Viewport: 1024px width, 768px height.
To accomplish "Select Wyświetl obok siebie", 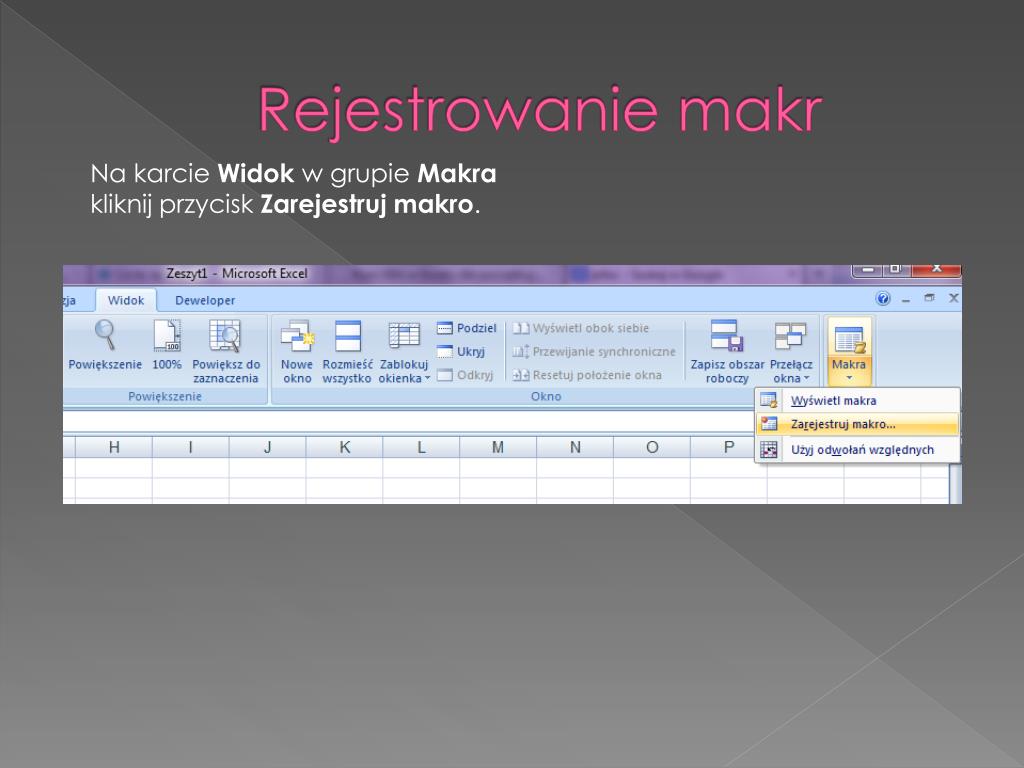I will [581, 328].
